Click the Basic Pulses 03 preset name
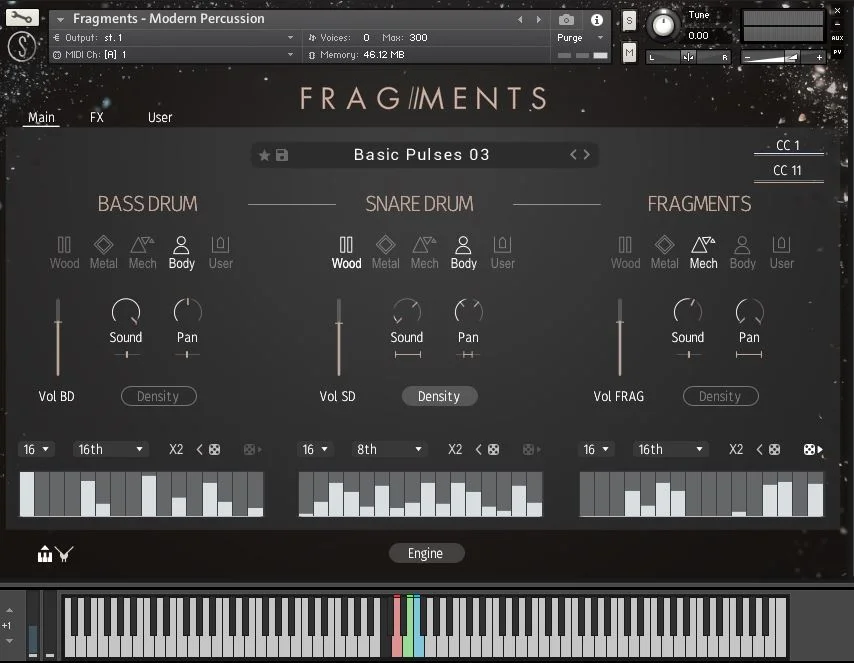The height and width of the screenshot is (663, 854). (422, 155)
